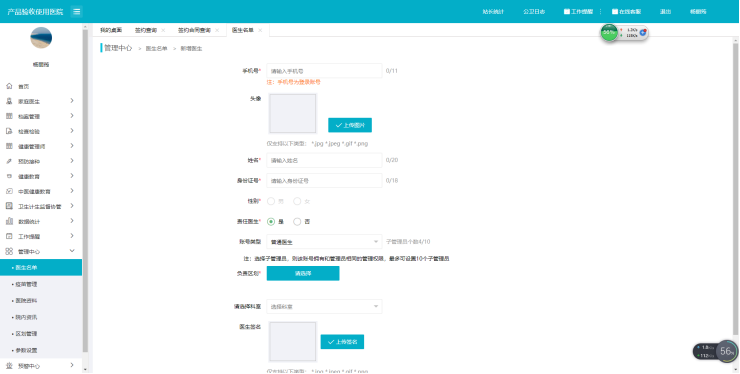This screenshot has height=374, width=740.
Task: Select the 医生名单 tab
Action: 243,30
